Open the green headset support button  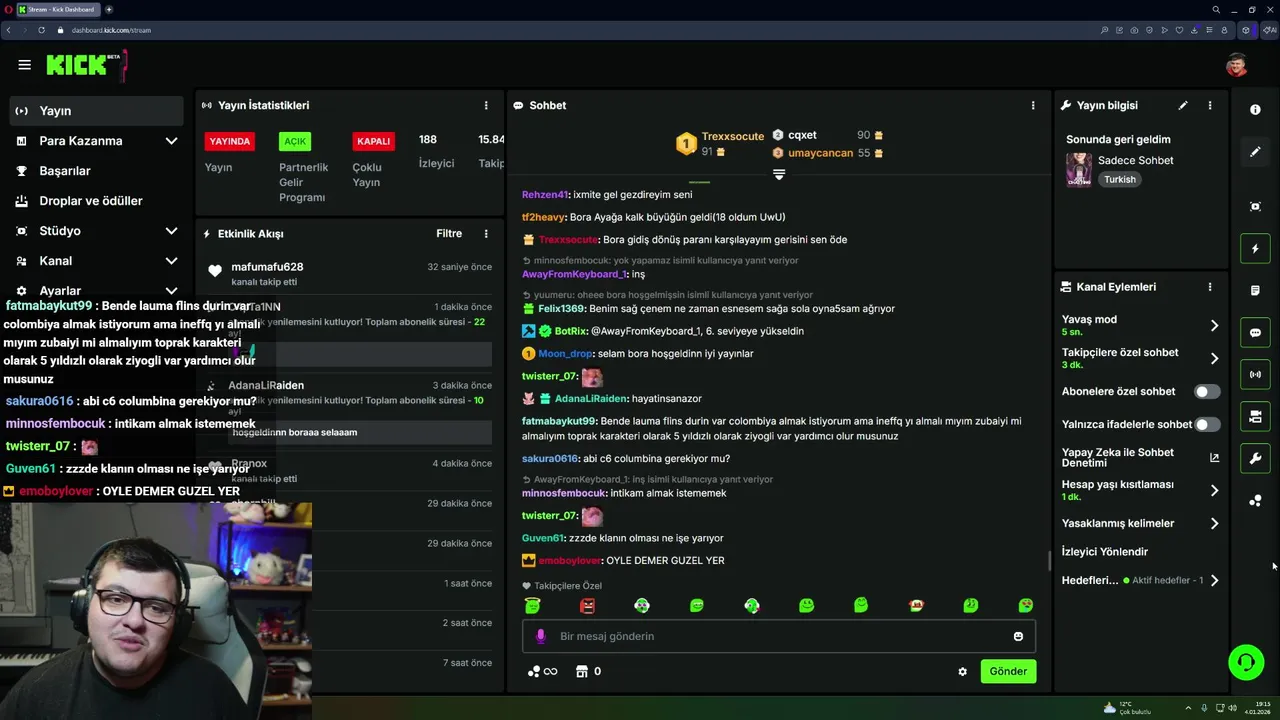click(1246, 662)
